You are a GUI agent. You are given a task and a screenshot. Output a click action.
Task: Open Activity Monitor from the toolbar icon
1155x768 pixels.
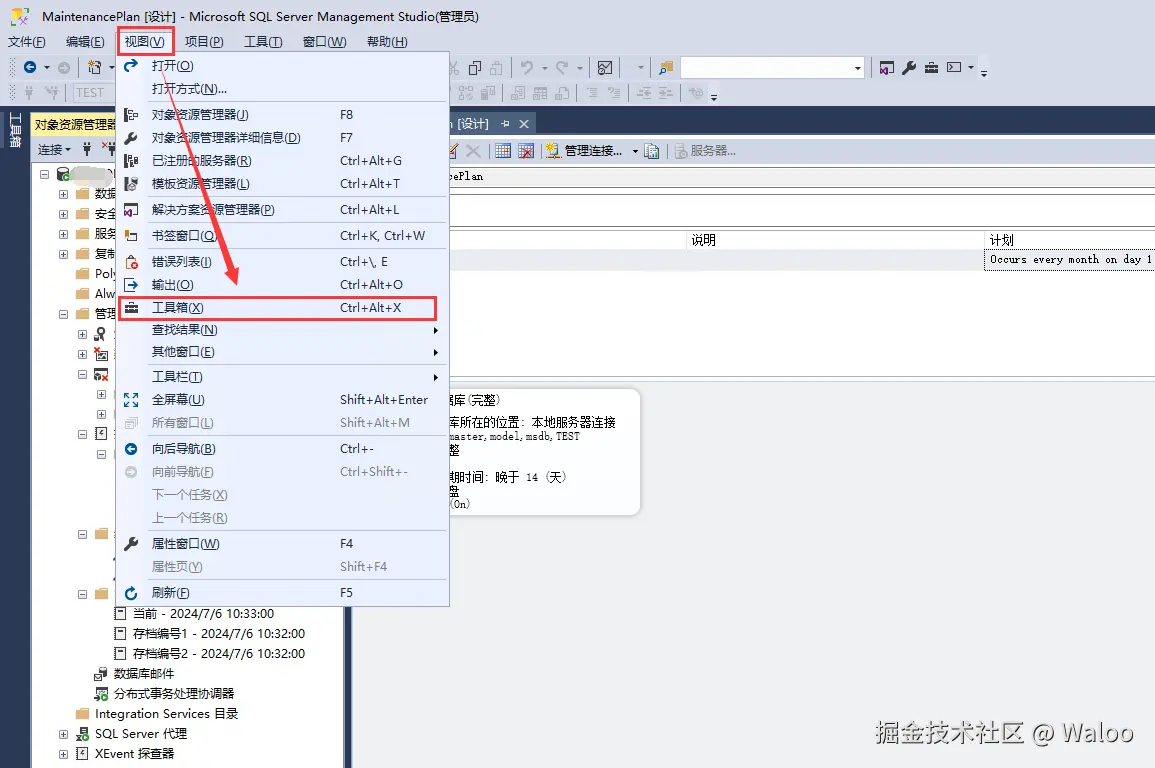605,68
